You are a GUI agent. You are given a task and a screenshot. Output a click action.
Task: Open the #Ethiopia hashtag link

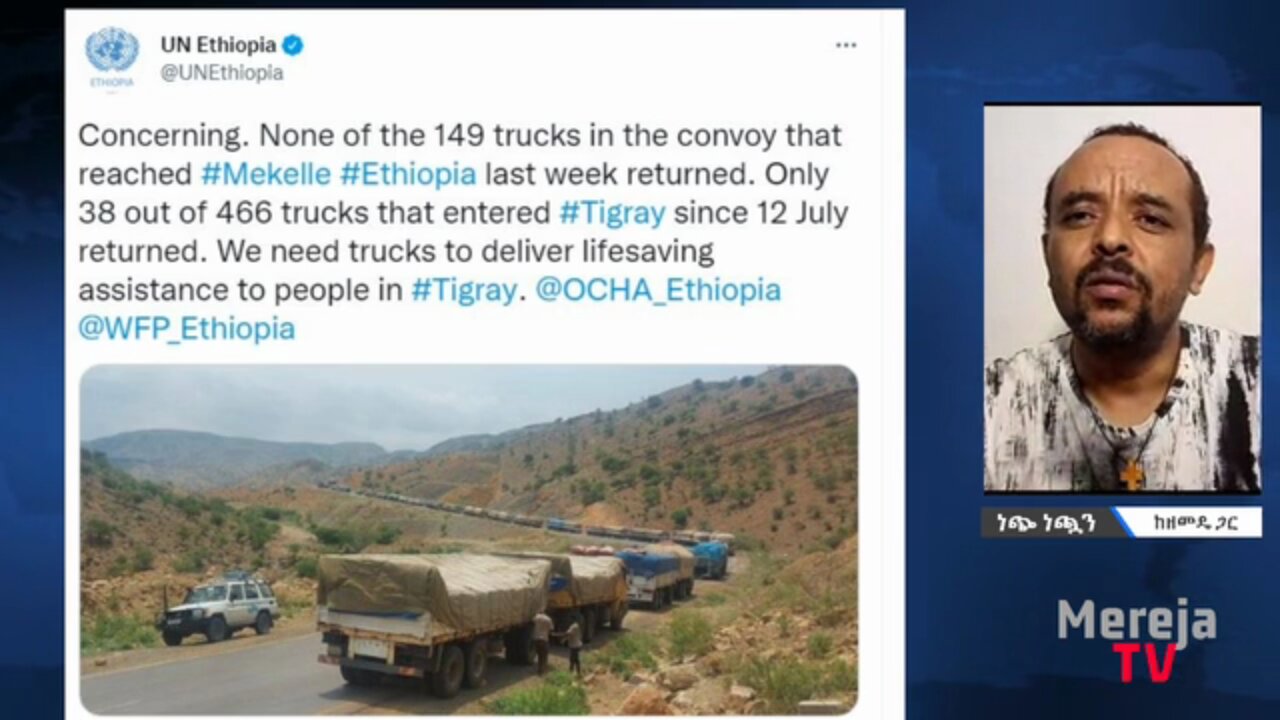click(x=408, y=174)
